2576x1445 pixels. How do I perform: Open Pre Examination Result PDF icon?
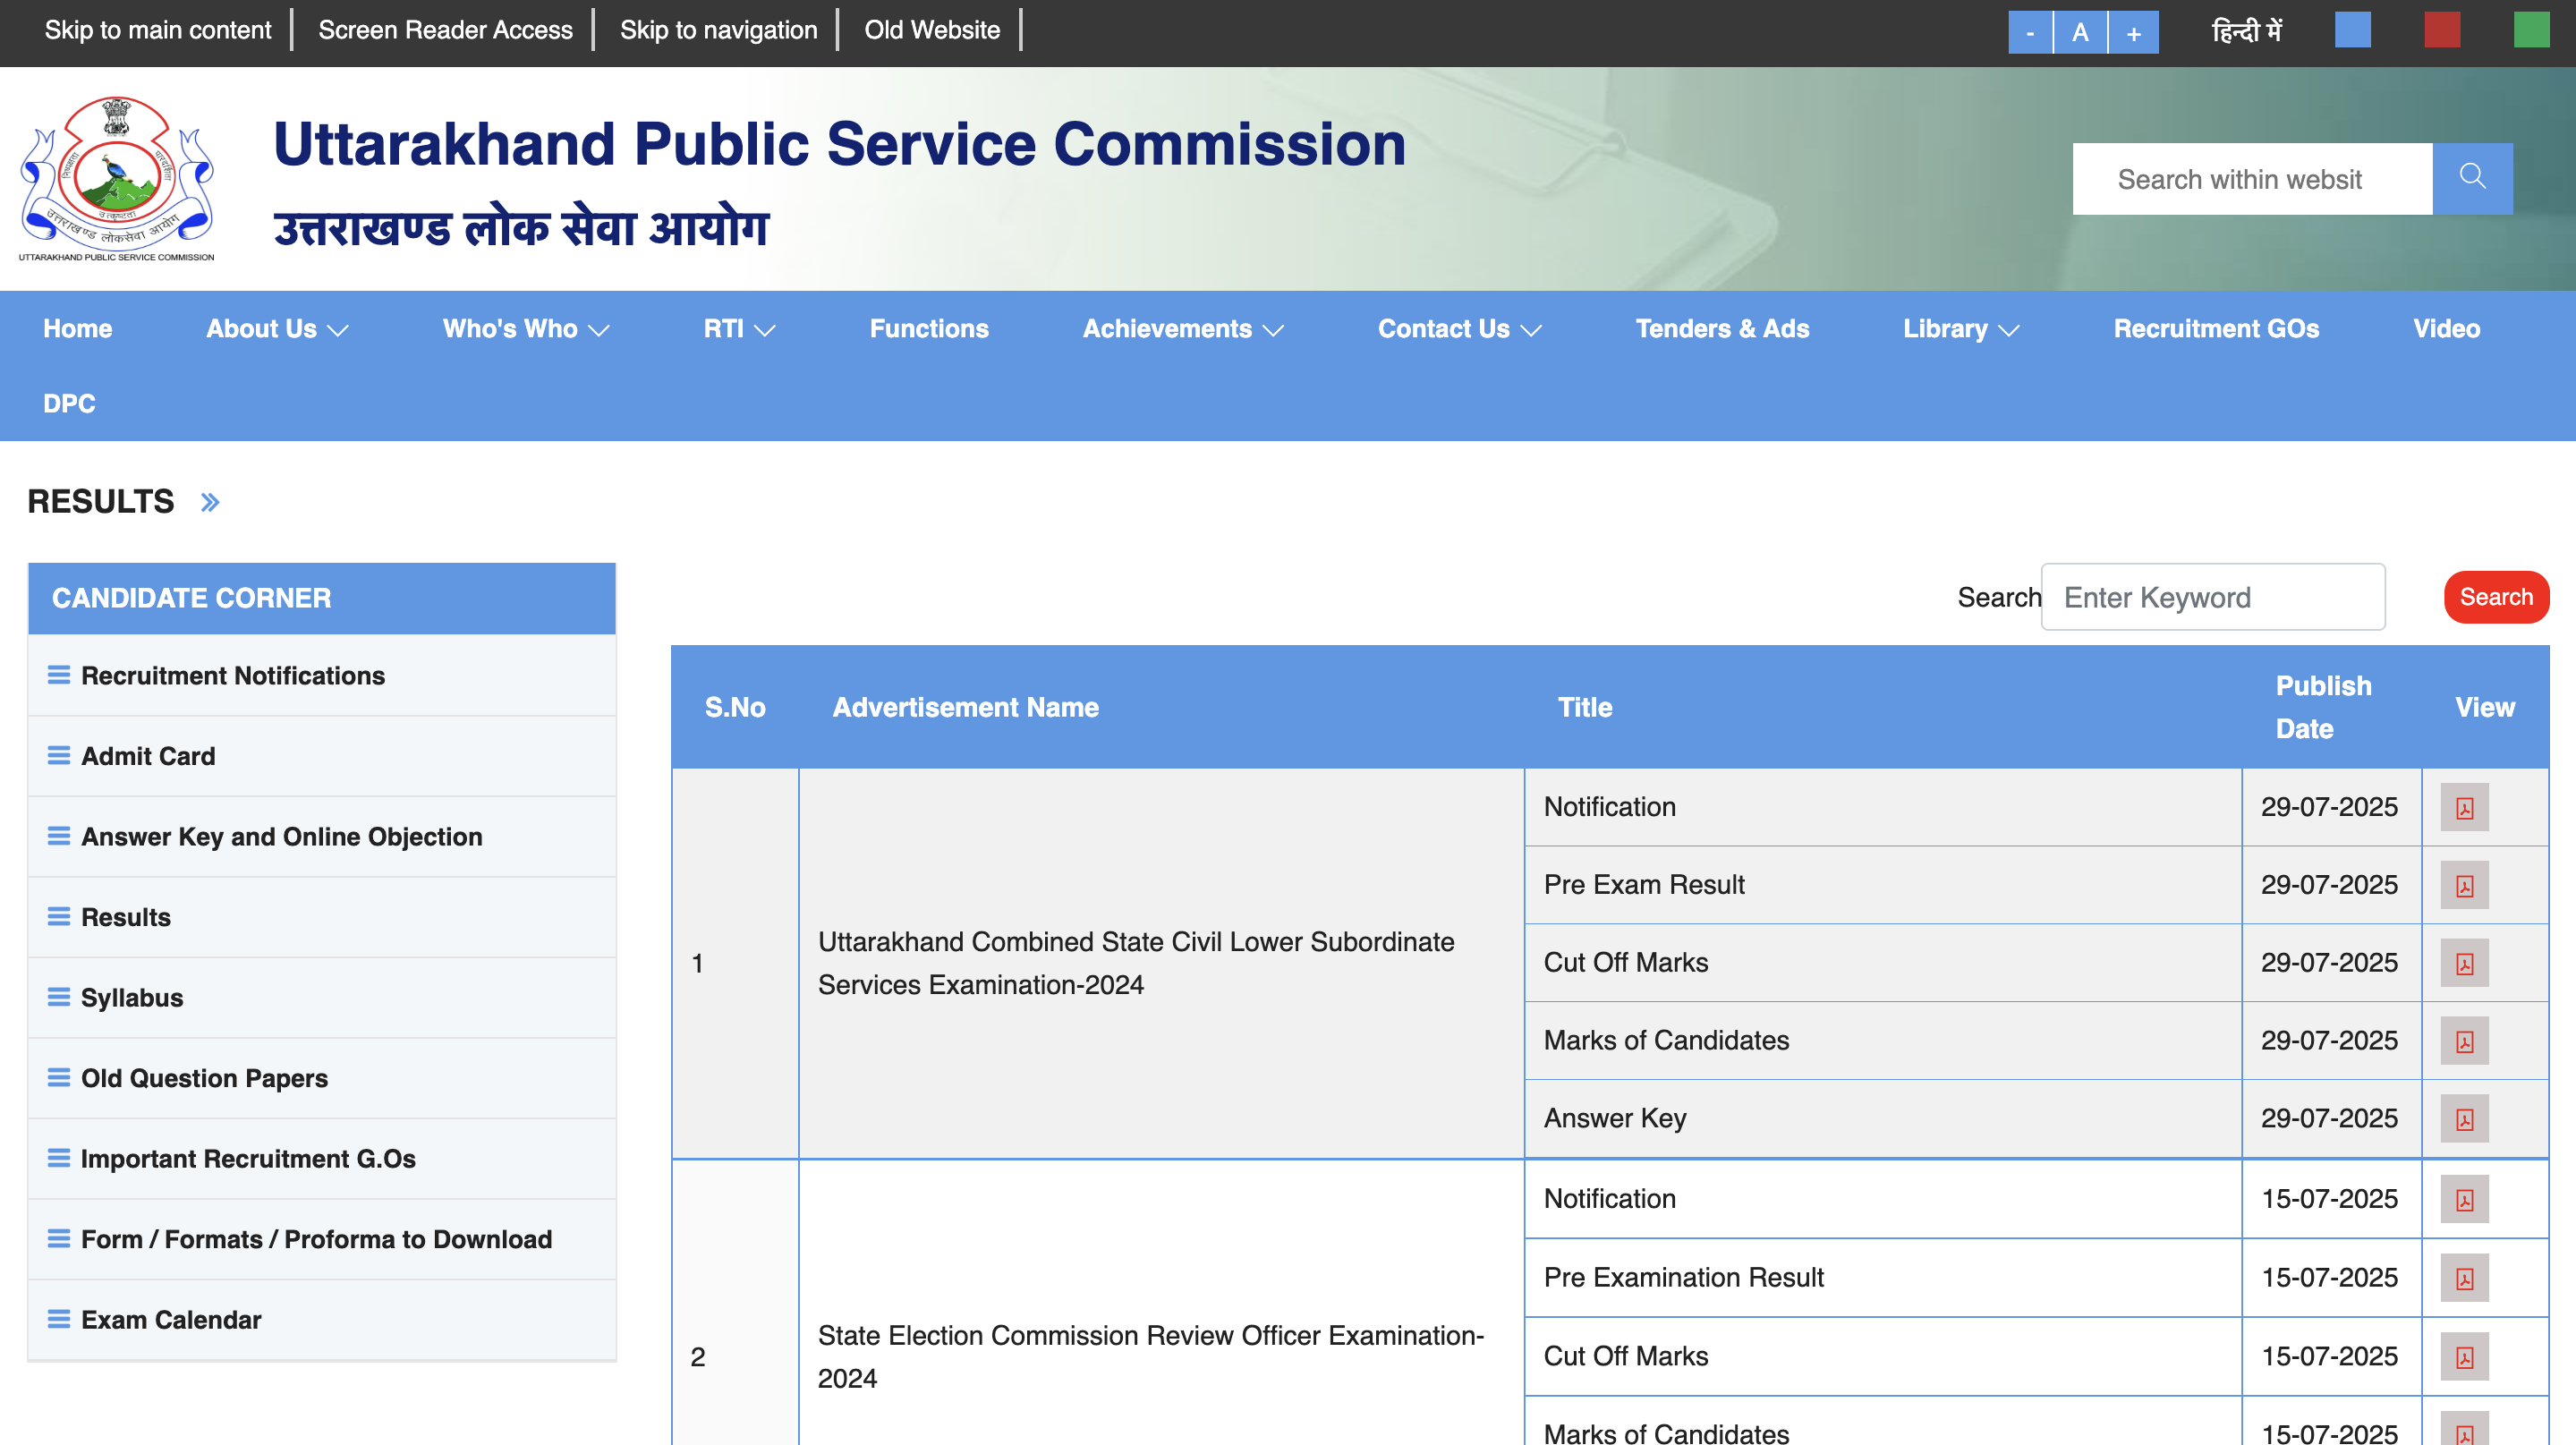(x=2464, y=1278)
